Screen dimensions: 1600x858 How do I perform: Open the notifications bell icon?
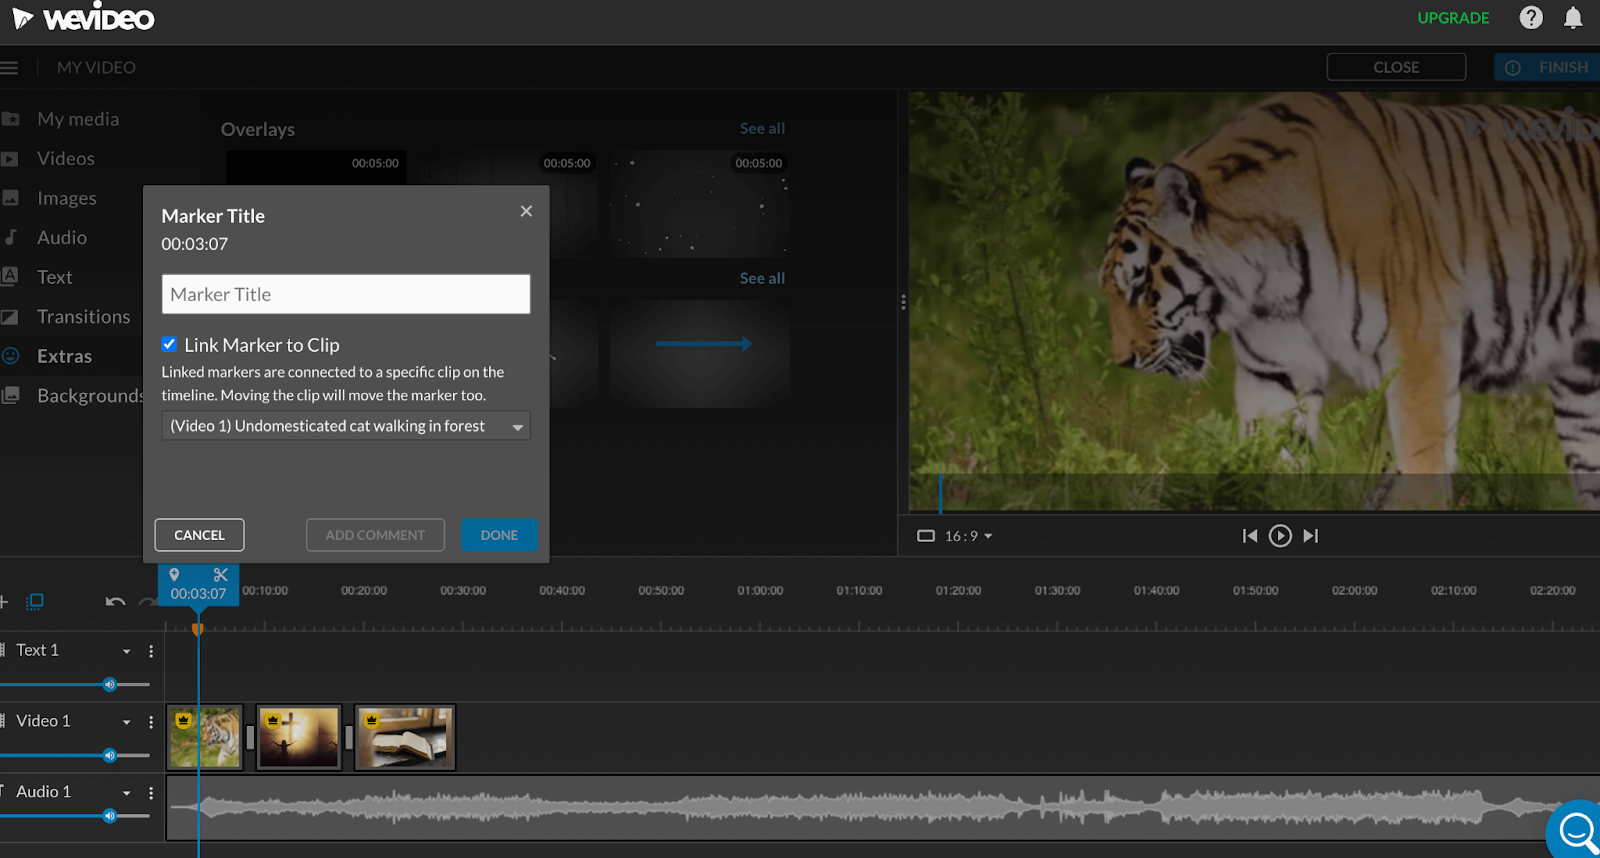pyautogui.click(x=1573, y=17)
